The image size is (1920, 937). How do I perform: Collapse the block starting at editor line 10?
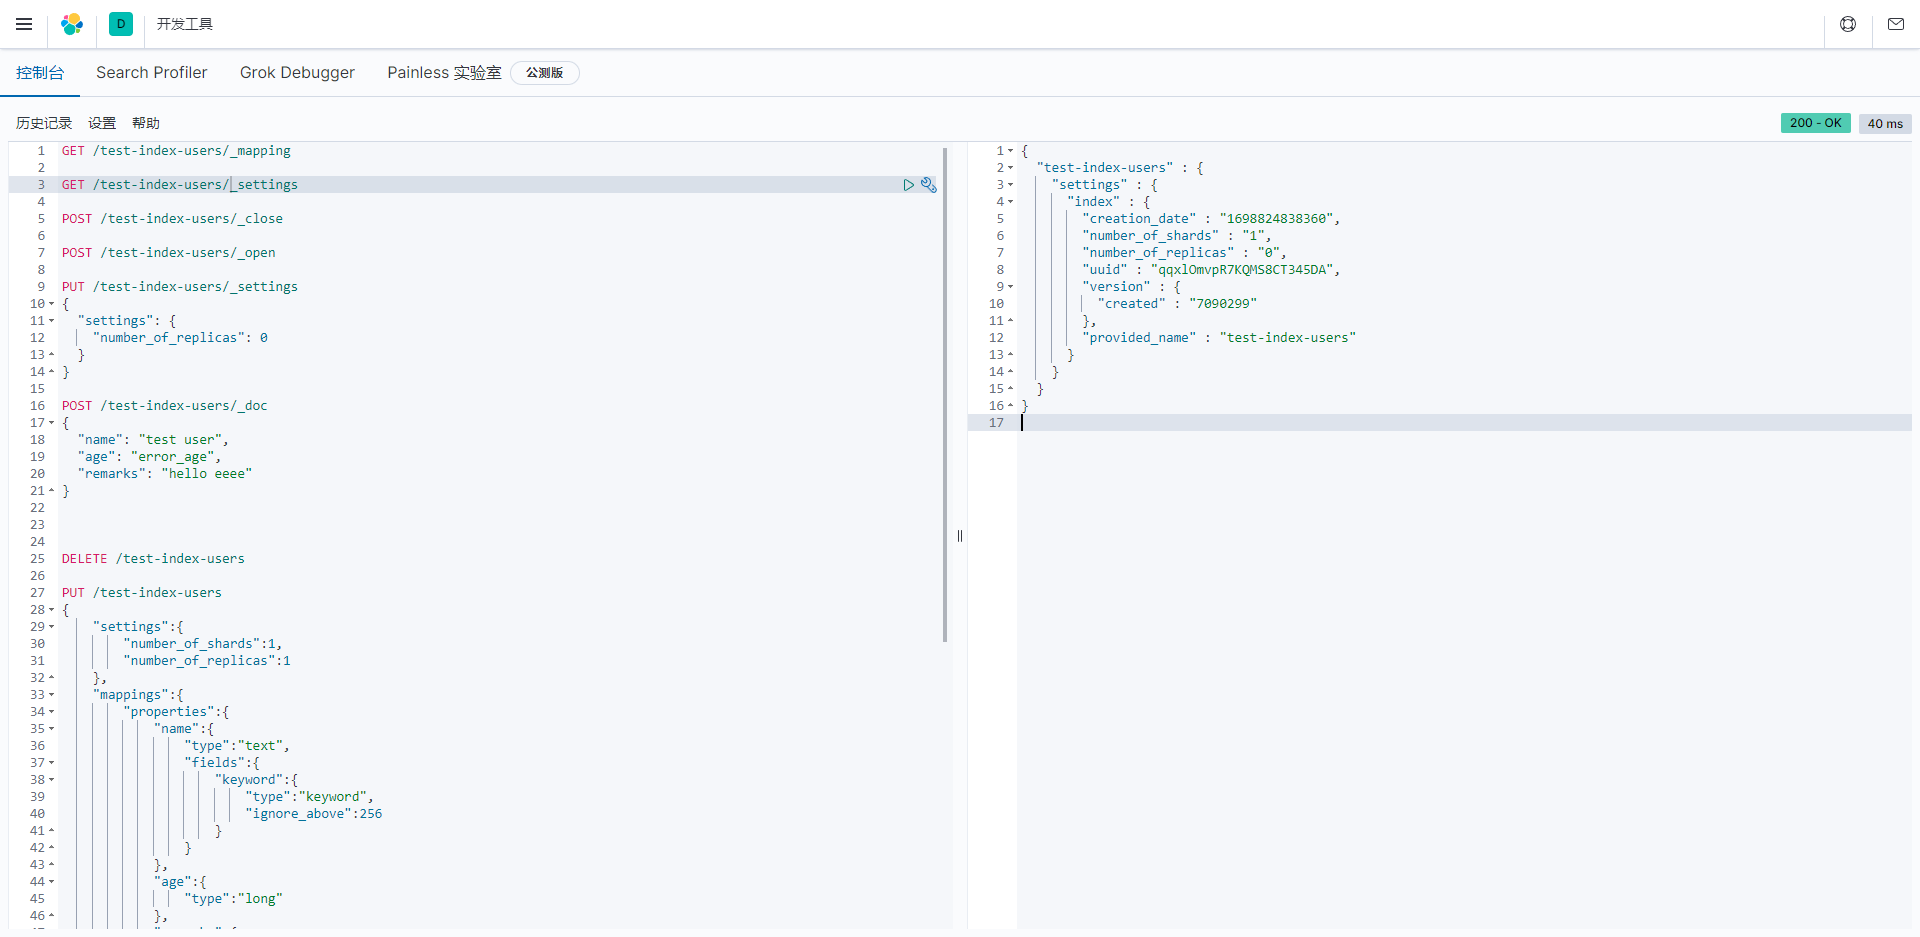point(52,304)
